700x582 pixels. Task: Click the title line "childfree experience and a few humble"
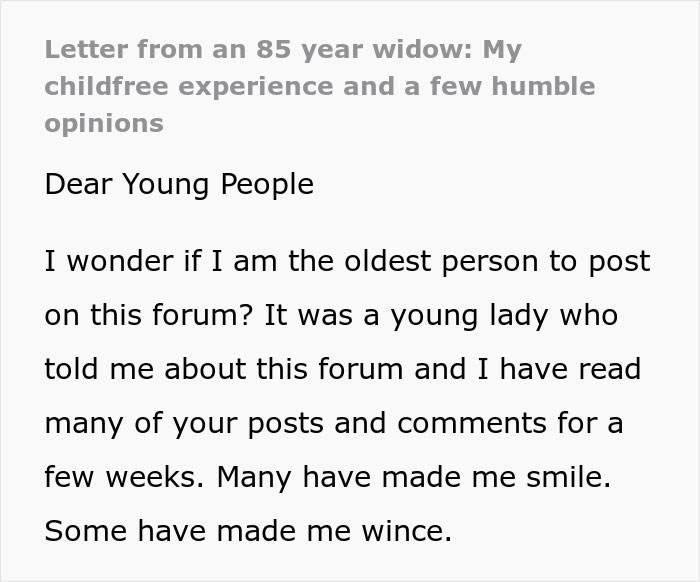[320, 86]
